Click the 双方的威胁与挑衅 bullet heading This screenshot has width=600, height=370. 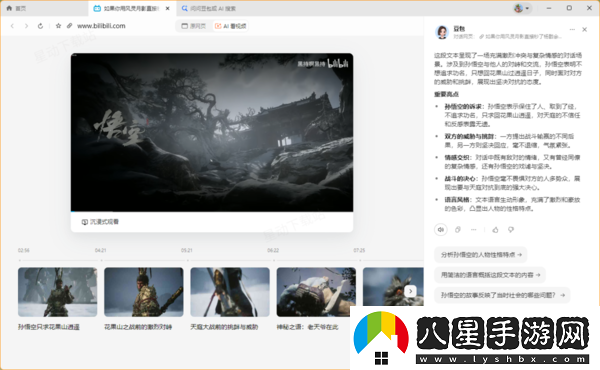pyautogui.click(x=469, y=136)
